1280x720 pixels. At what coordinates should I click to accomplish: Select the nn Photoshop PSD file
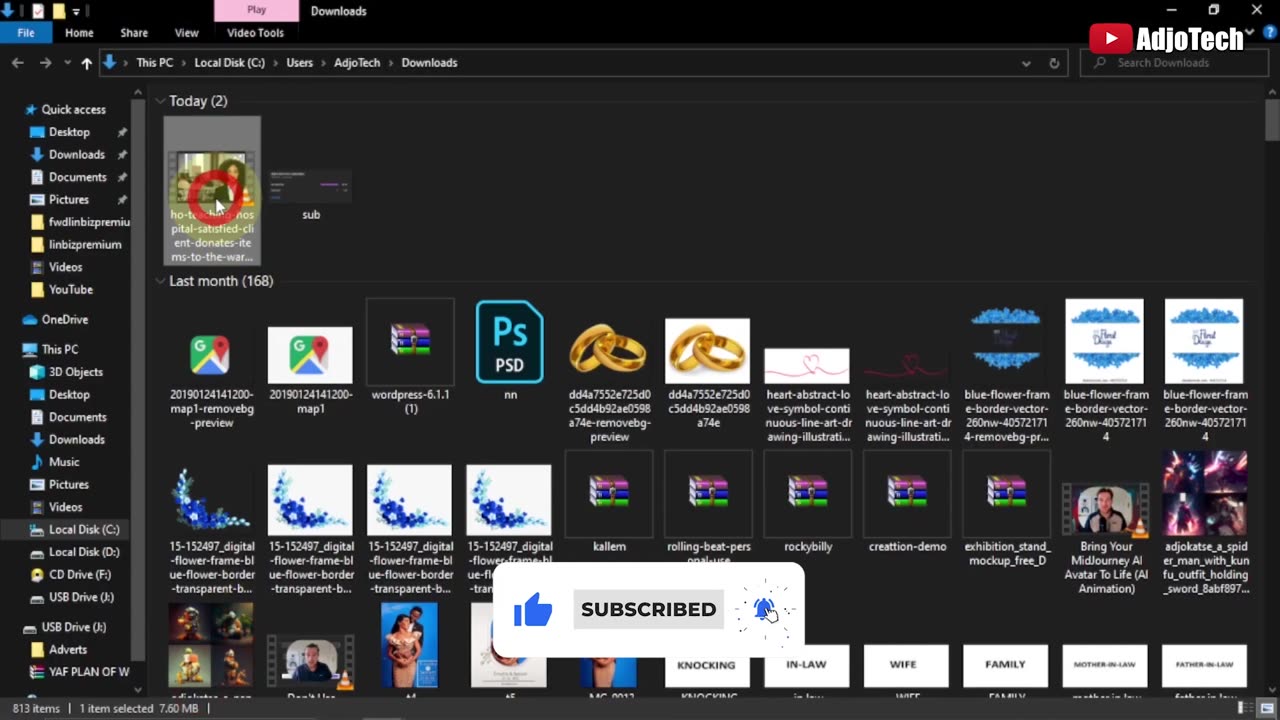click(509, 350)
